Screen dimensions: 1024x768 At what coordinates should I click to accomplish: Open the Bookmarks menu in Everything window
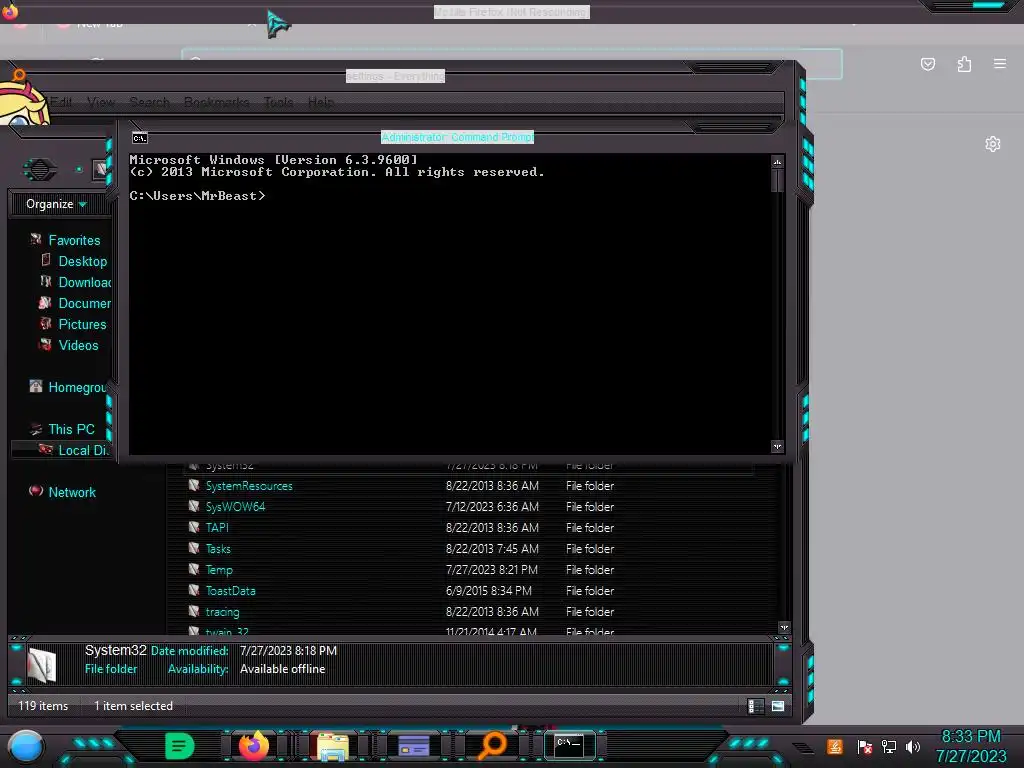[x=217, y=102]
